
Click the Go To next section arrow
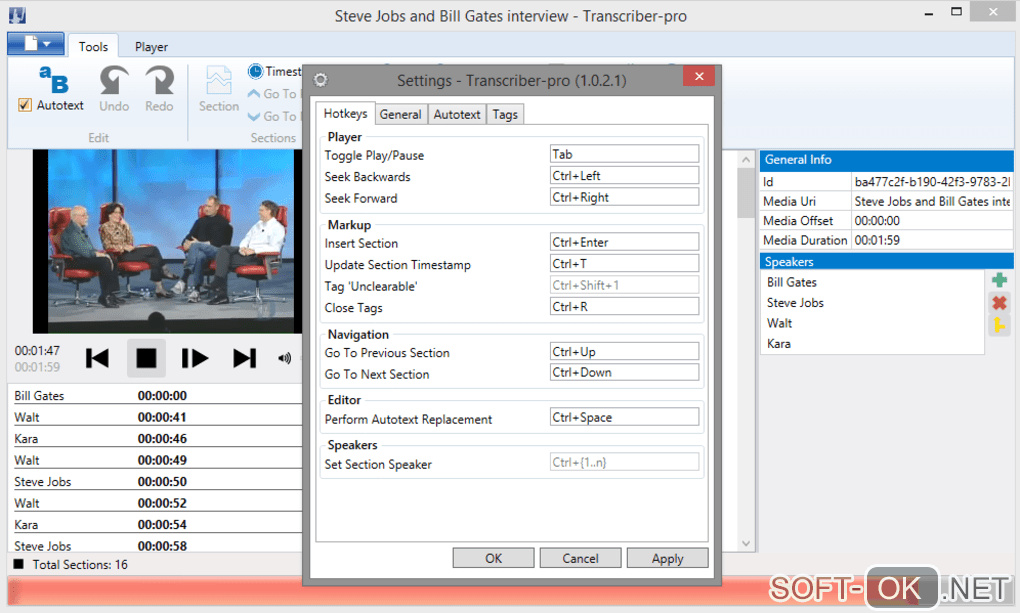[x=254, y=116]
